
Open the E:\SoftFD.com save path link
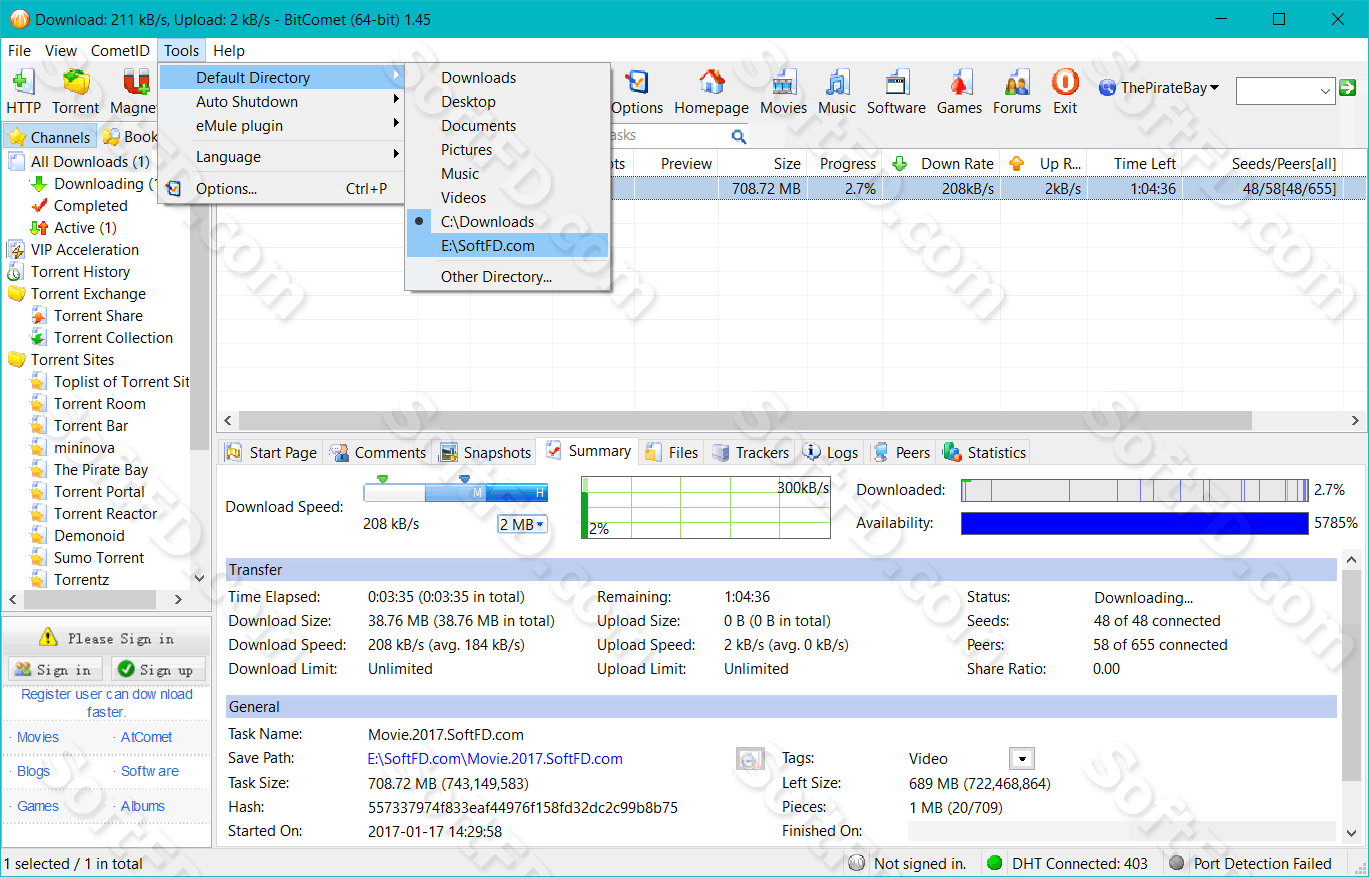[495, 759]
